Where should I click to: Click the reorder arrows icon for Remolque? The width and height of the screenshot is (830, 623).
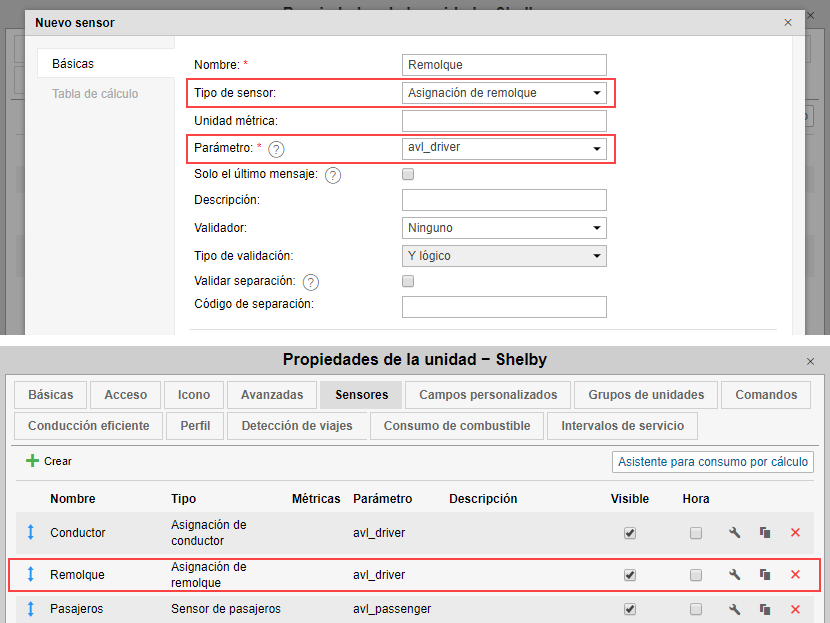(x=30, y=575)
